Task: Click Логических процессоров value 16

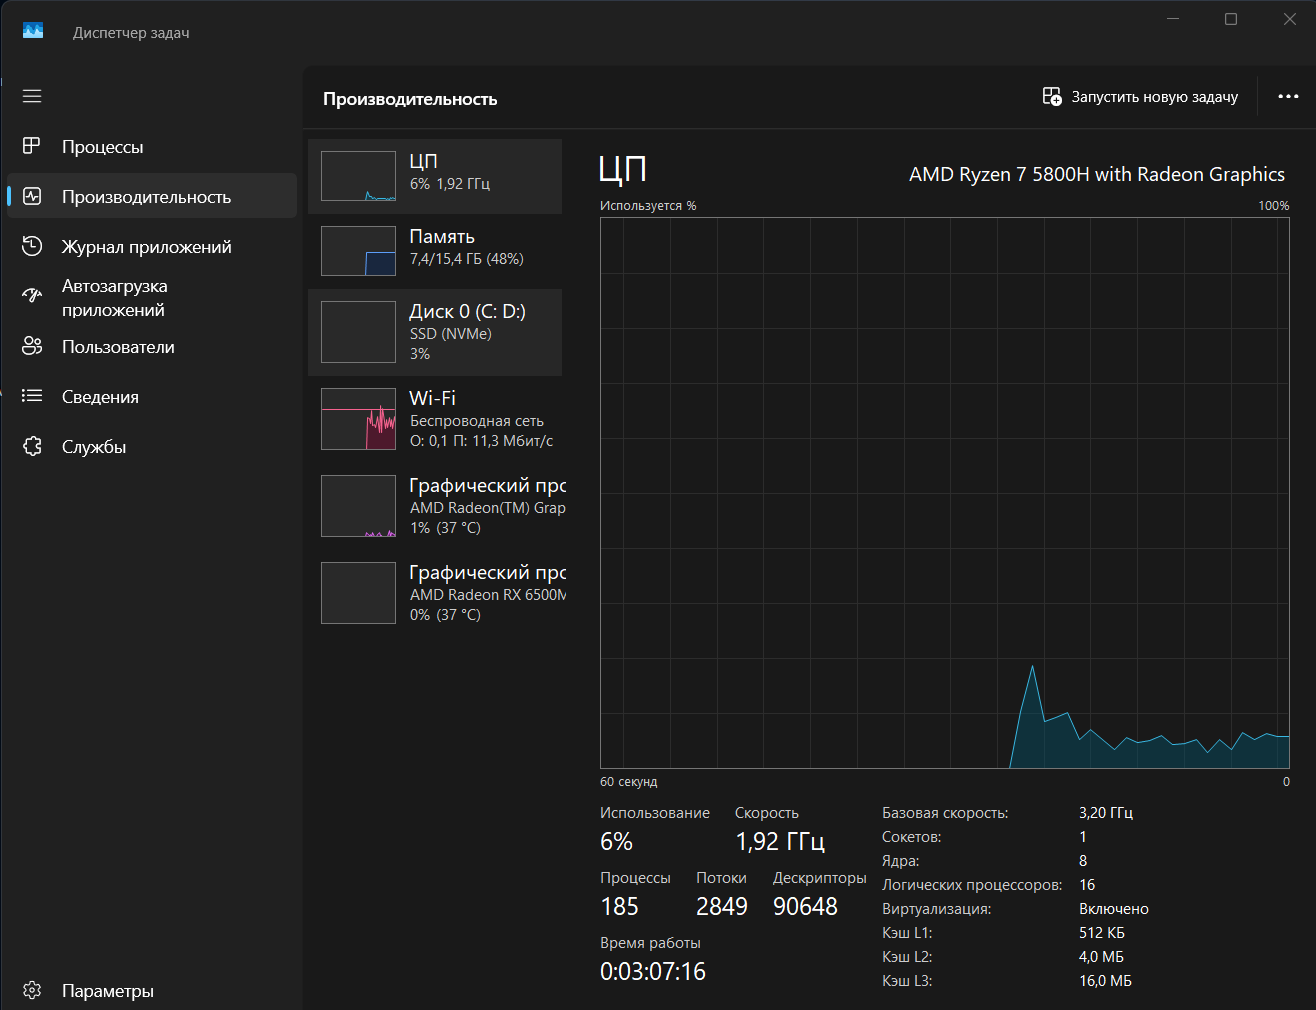Action: tap(1087, 885)
